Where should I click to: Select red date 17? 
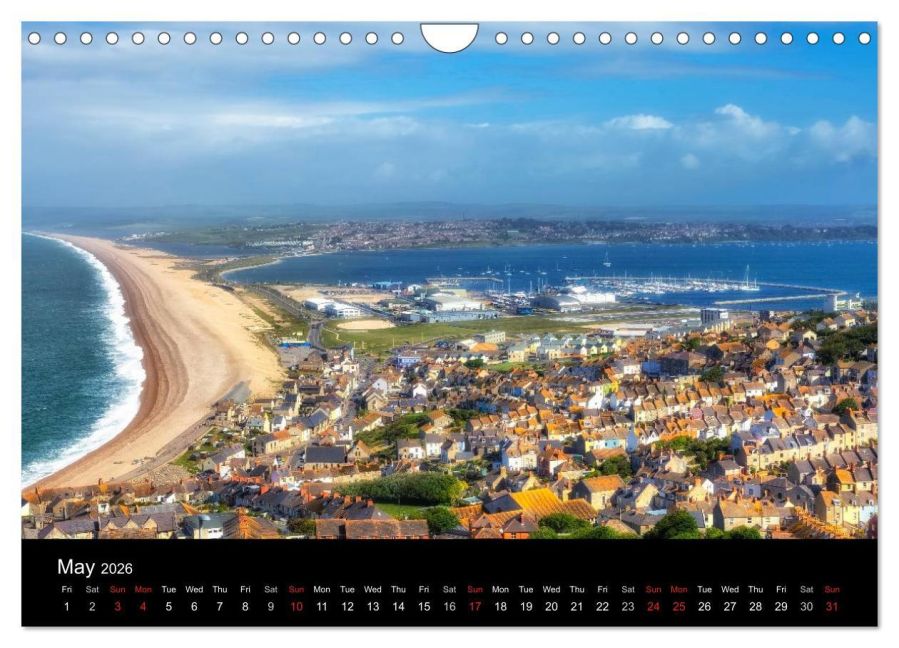pos(475,607)
